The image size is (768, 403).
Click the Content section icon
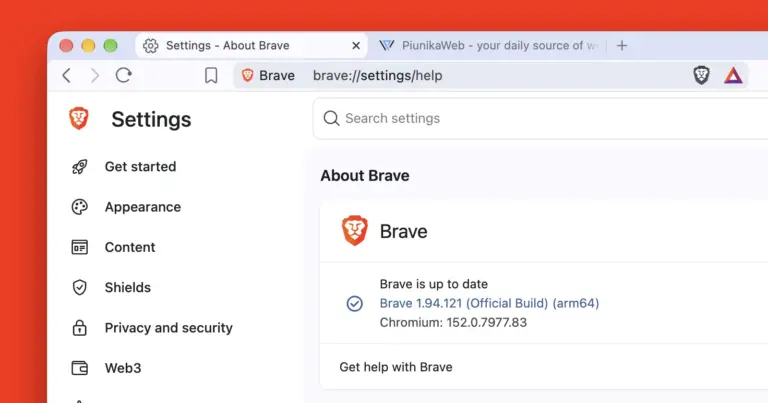(x=79, y=247)
